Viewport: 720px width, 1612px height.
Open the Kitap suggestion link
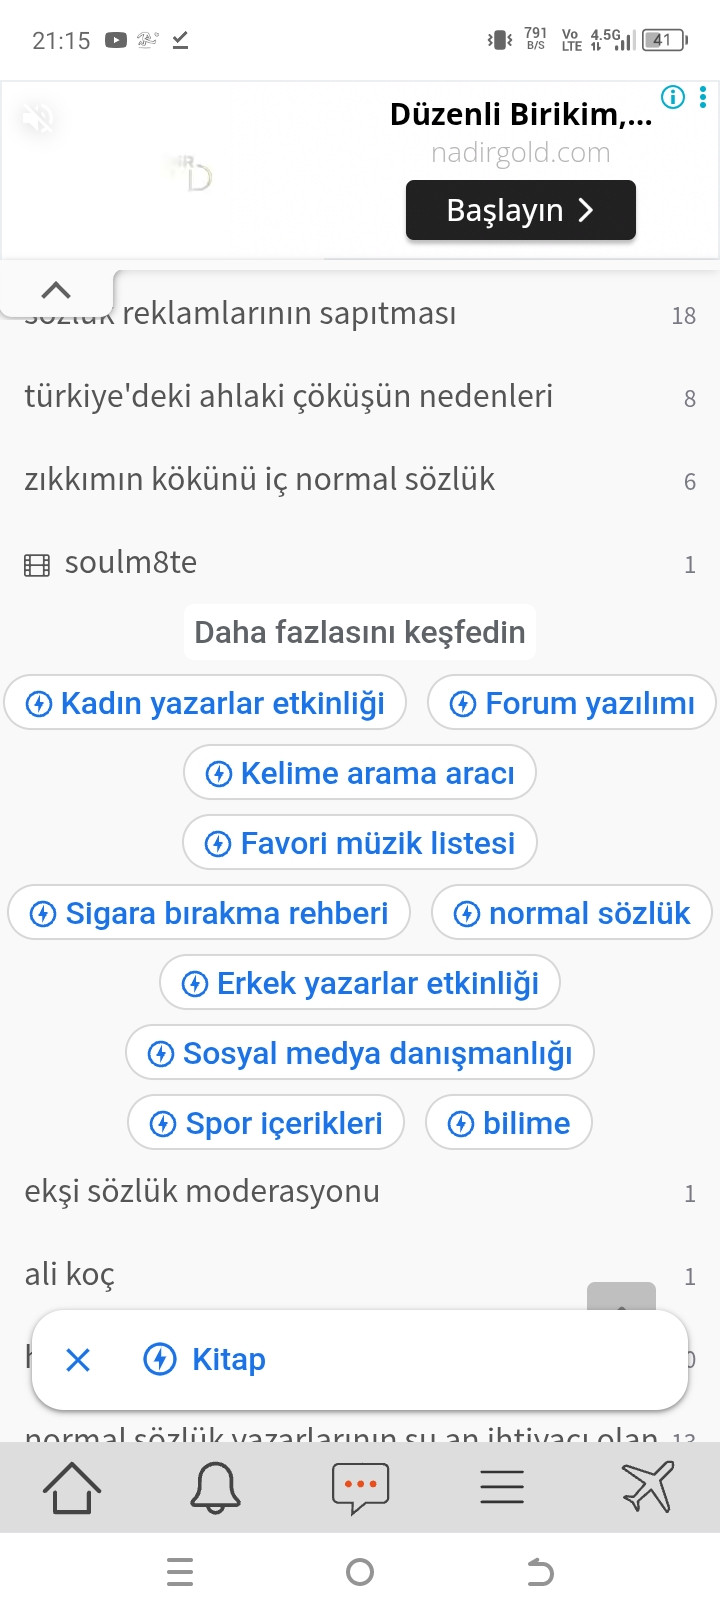(228, 1359)
